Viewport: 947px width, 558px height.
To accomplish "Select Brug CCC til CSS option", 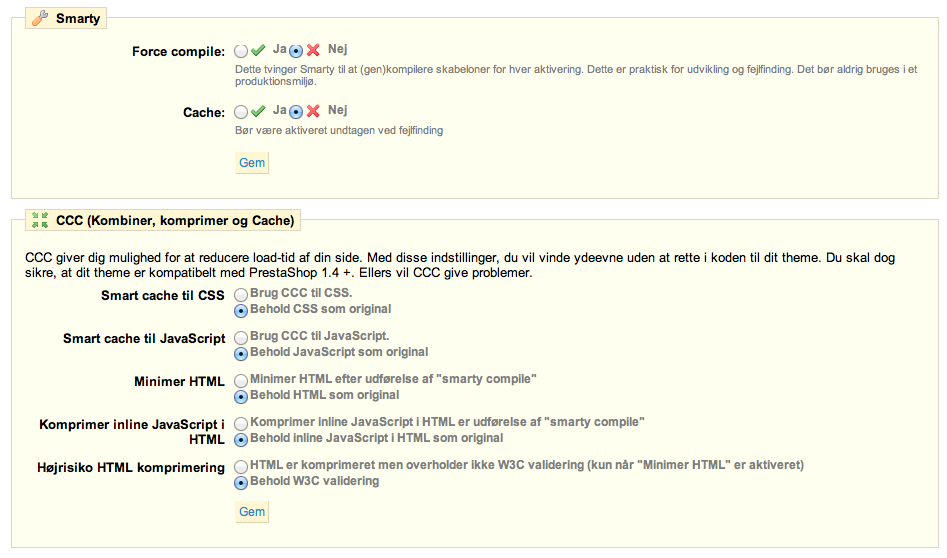I will [241, 295].
